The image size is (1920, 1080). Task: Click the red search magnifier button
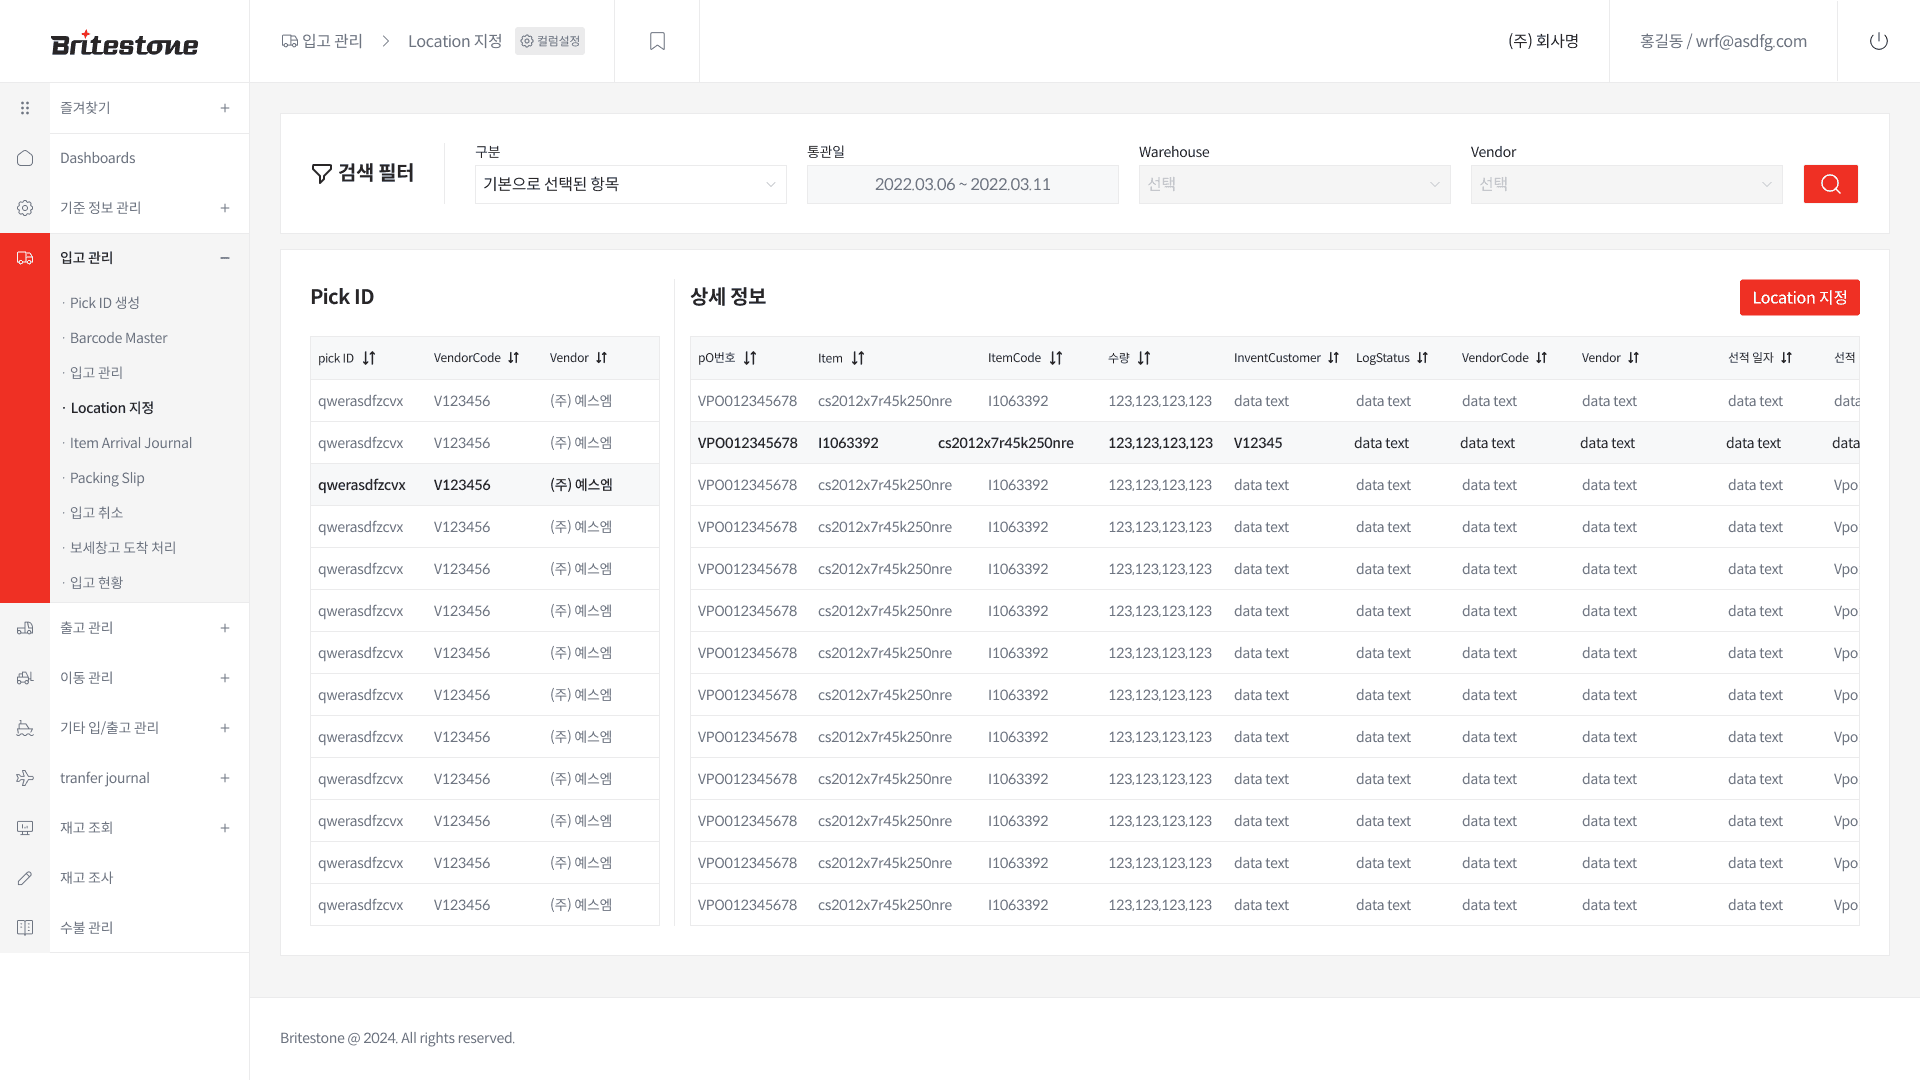pyautogui.click(x=1831, y=184)
